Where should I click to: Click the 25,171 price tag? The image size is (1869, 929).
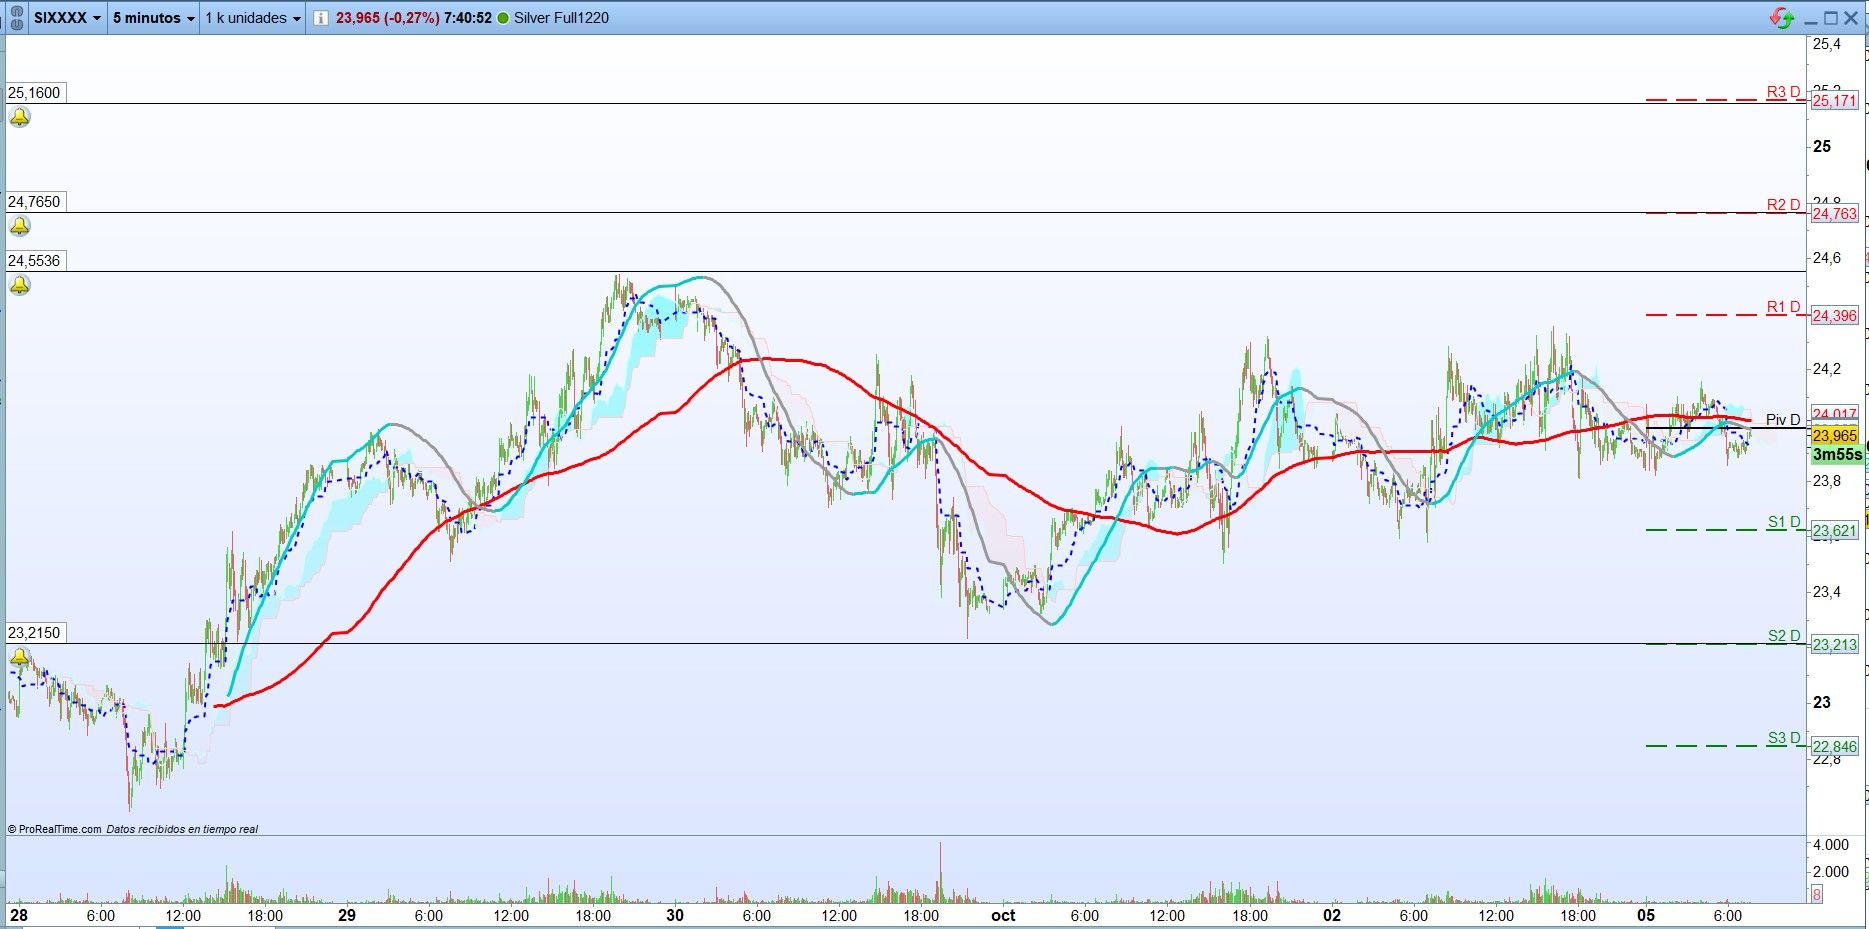click(x=1835, y=101)
